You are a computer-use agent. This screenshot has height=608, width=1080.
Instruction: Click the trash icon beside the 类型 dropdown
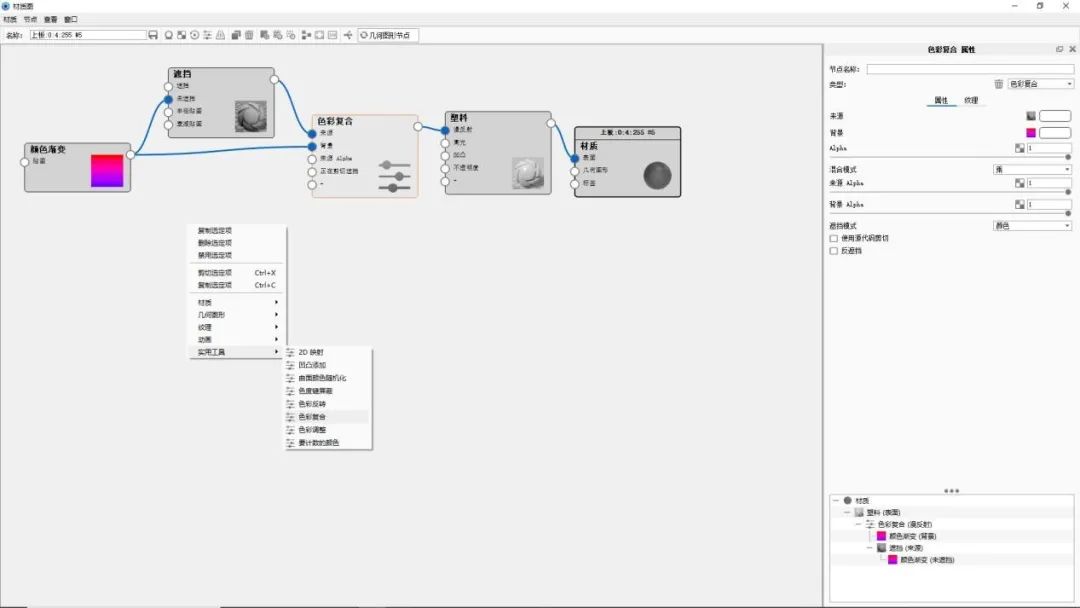coord(998,83)
